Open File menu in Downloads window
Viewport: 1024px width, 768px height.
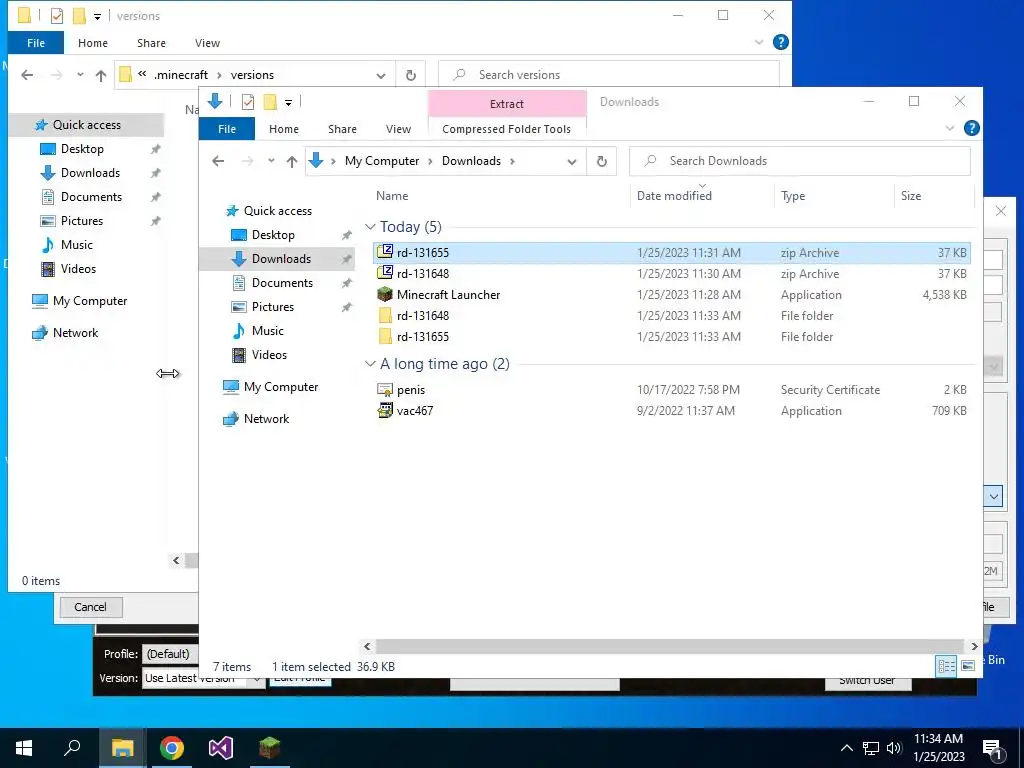pos(227,129)
